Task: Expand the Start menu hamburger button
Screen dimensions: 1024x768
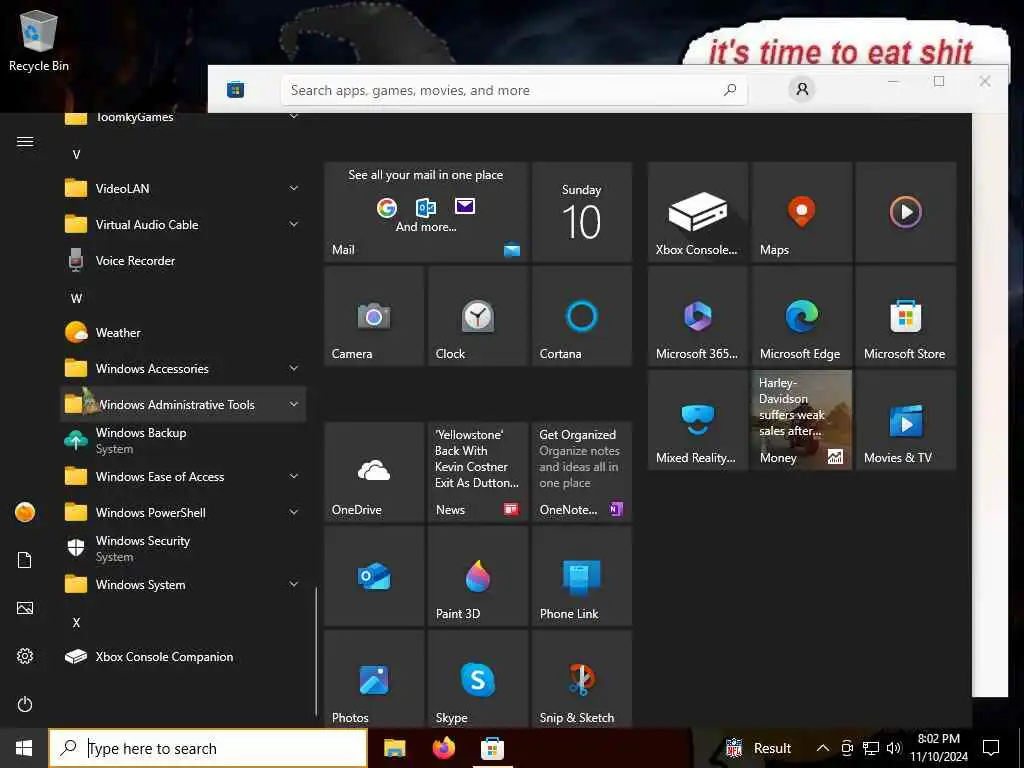Action: 25,142
